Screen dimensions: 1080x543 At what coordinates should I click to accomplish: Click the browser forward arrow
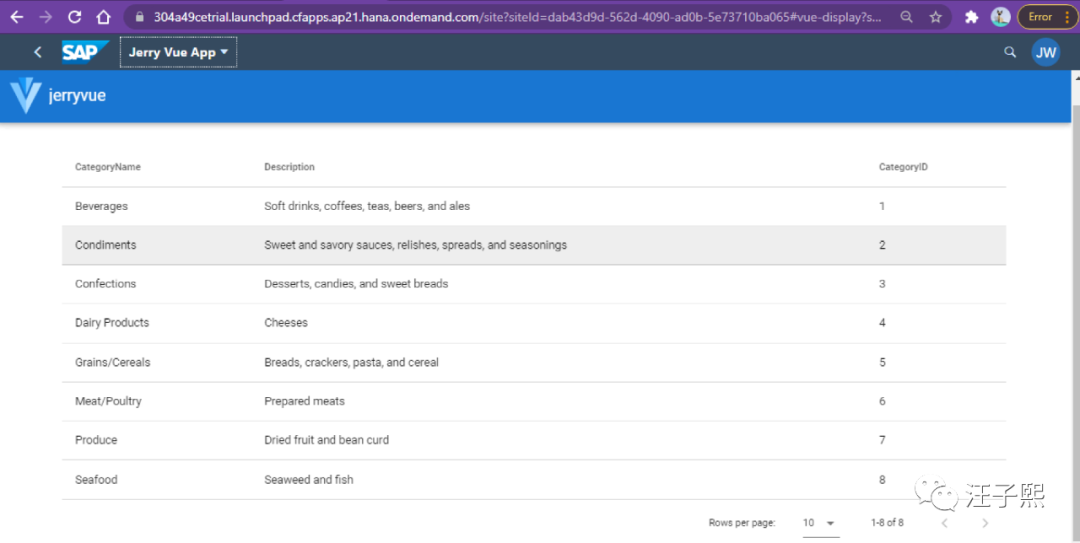[45, 17]
